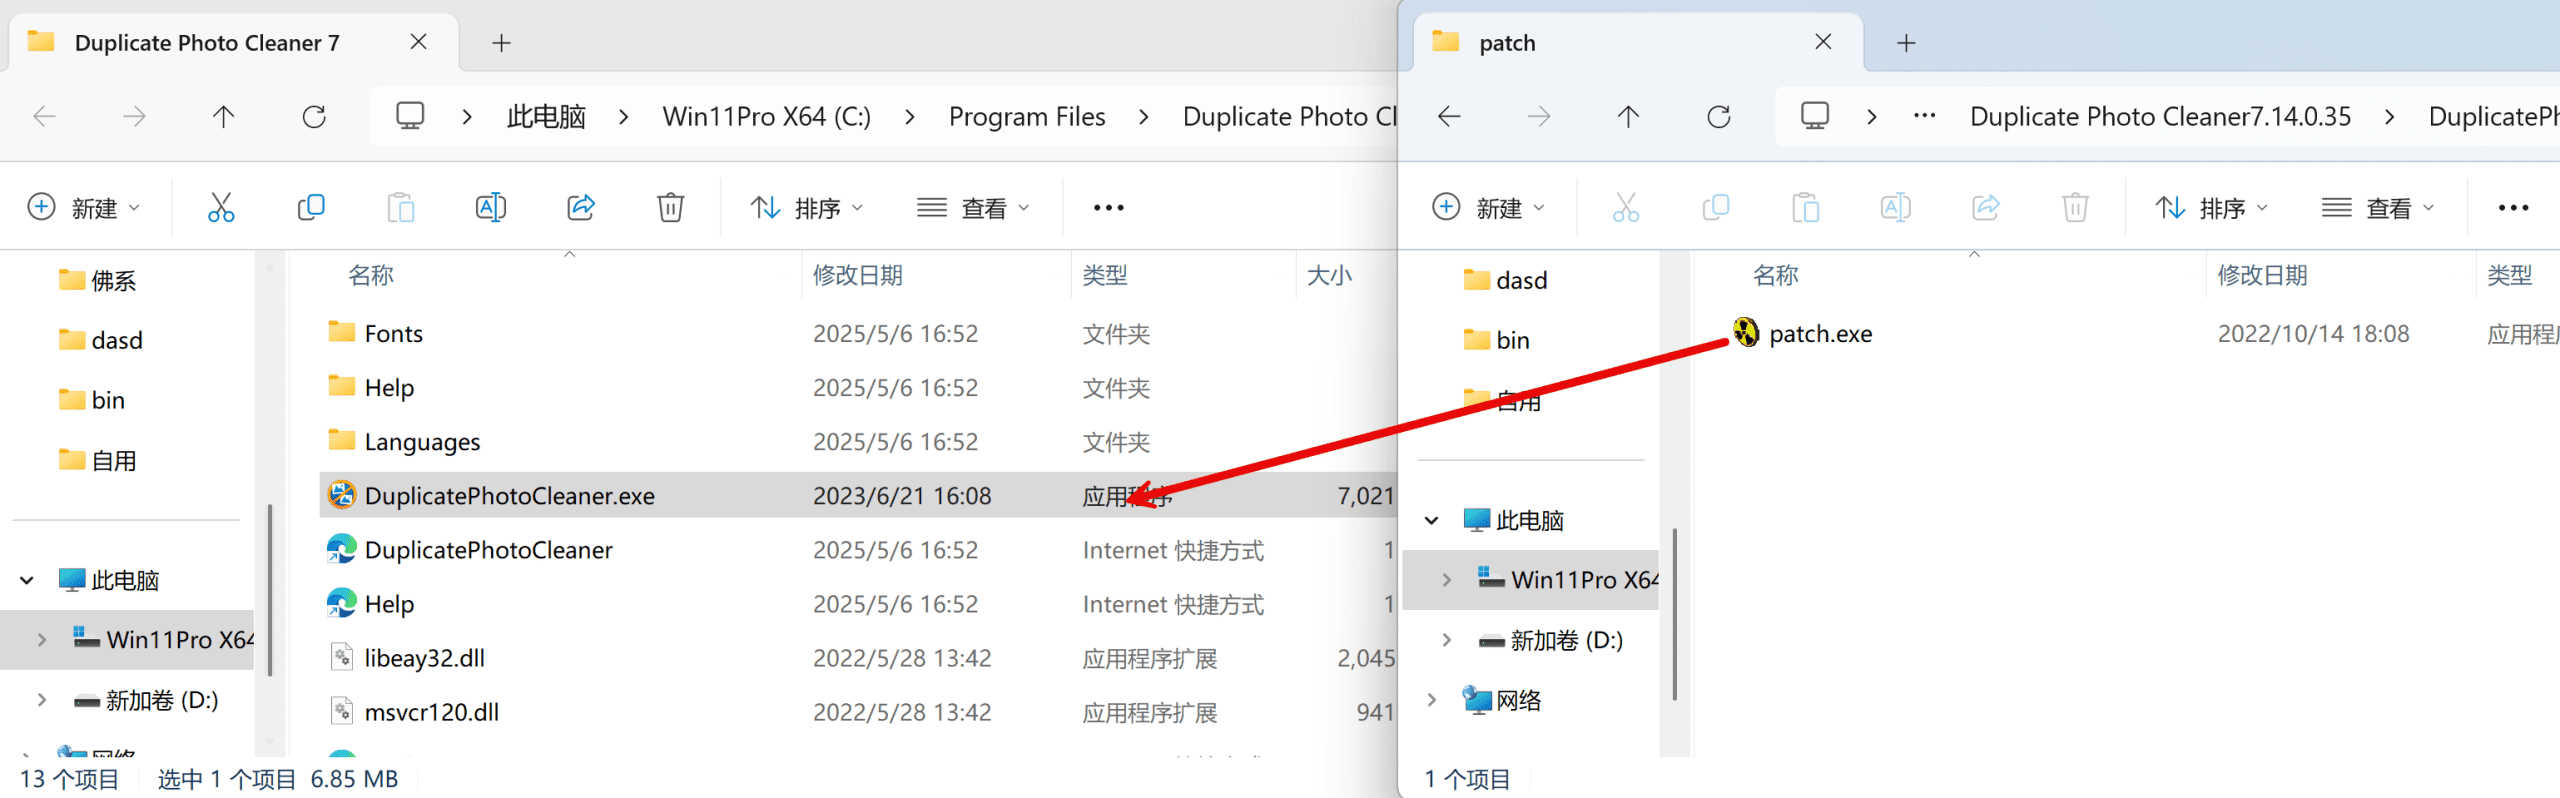Open the 新建 dropdown in left window
The width and height of the screenshot is (2560, 798).
coord(84,208)
